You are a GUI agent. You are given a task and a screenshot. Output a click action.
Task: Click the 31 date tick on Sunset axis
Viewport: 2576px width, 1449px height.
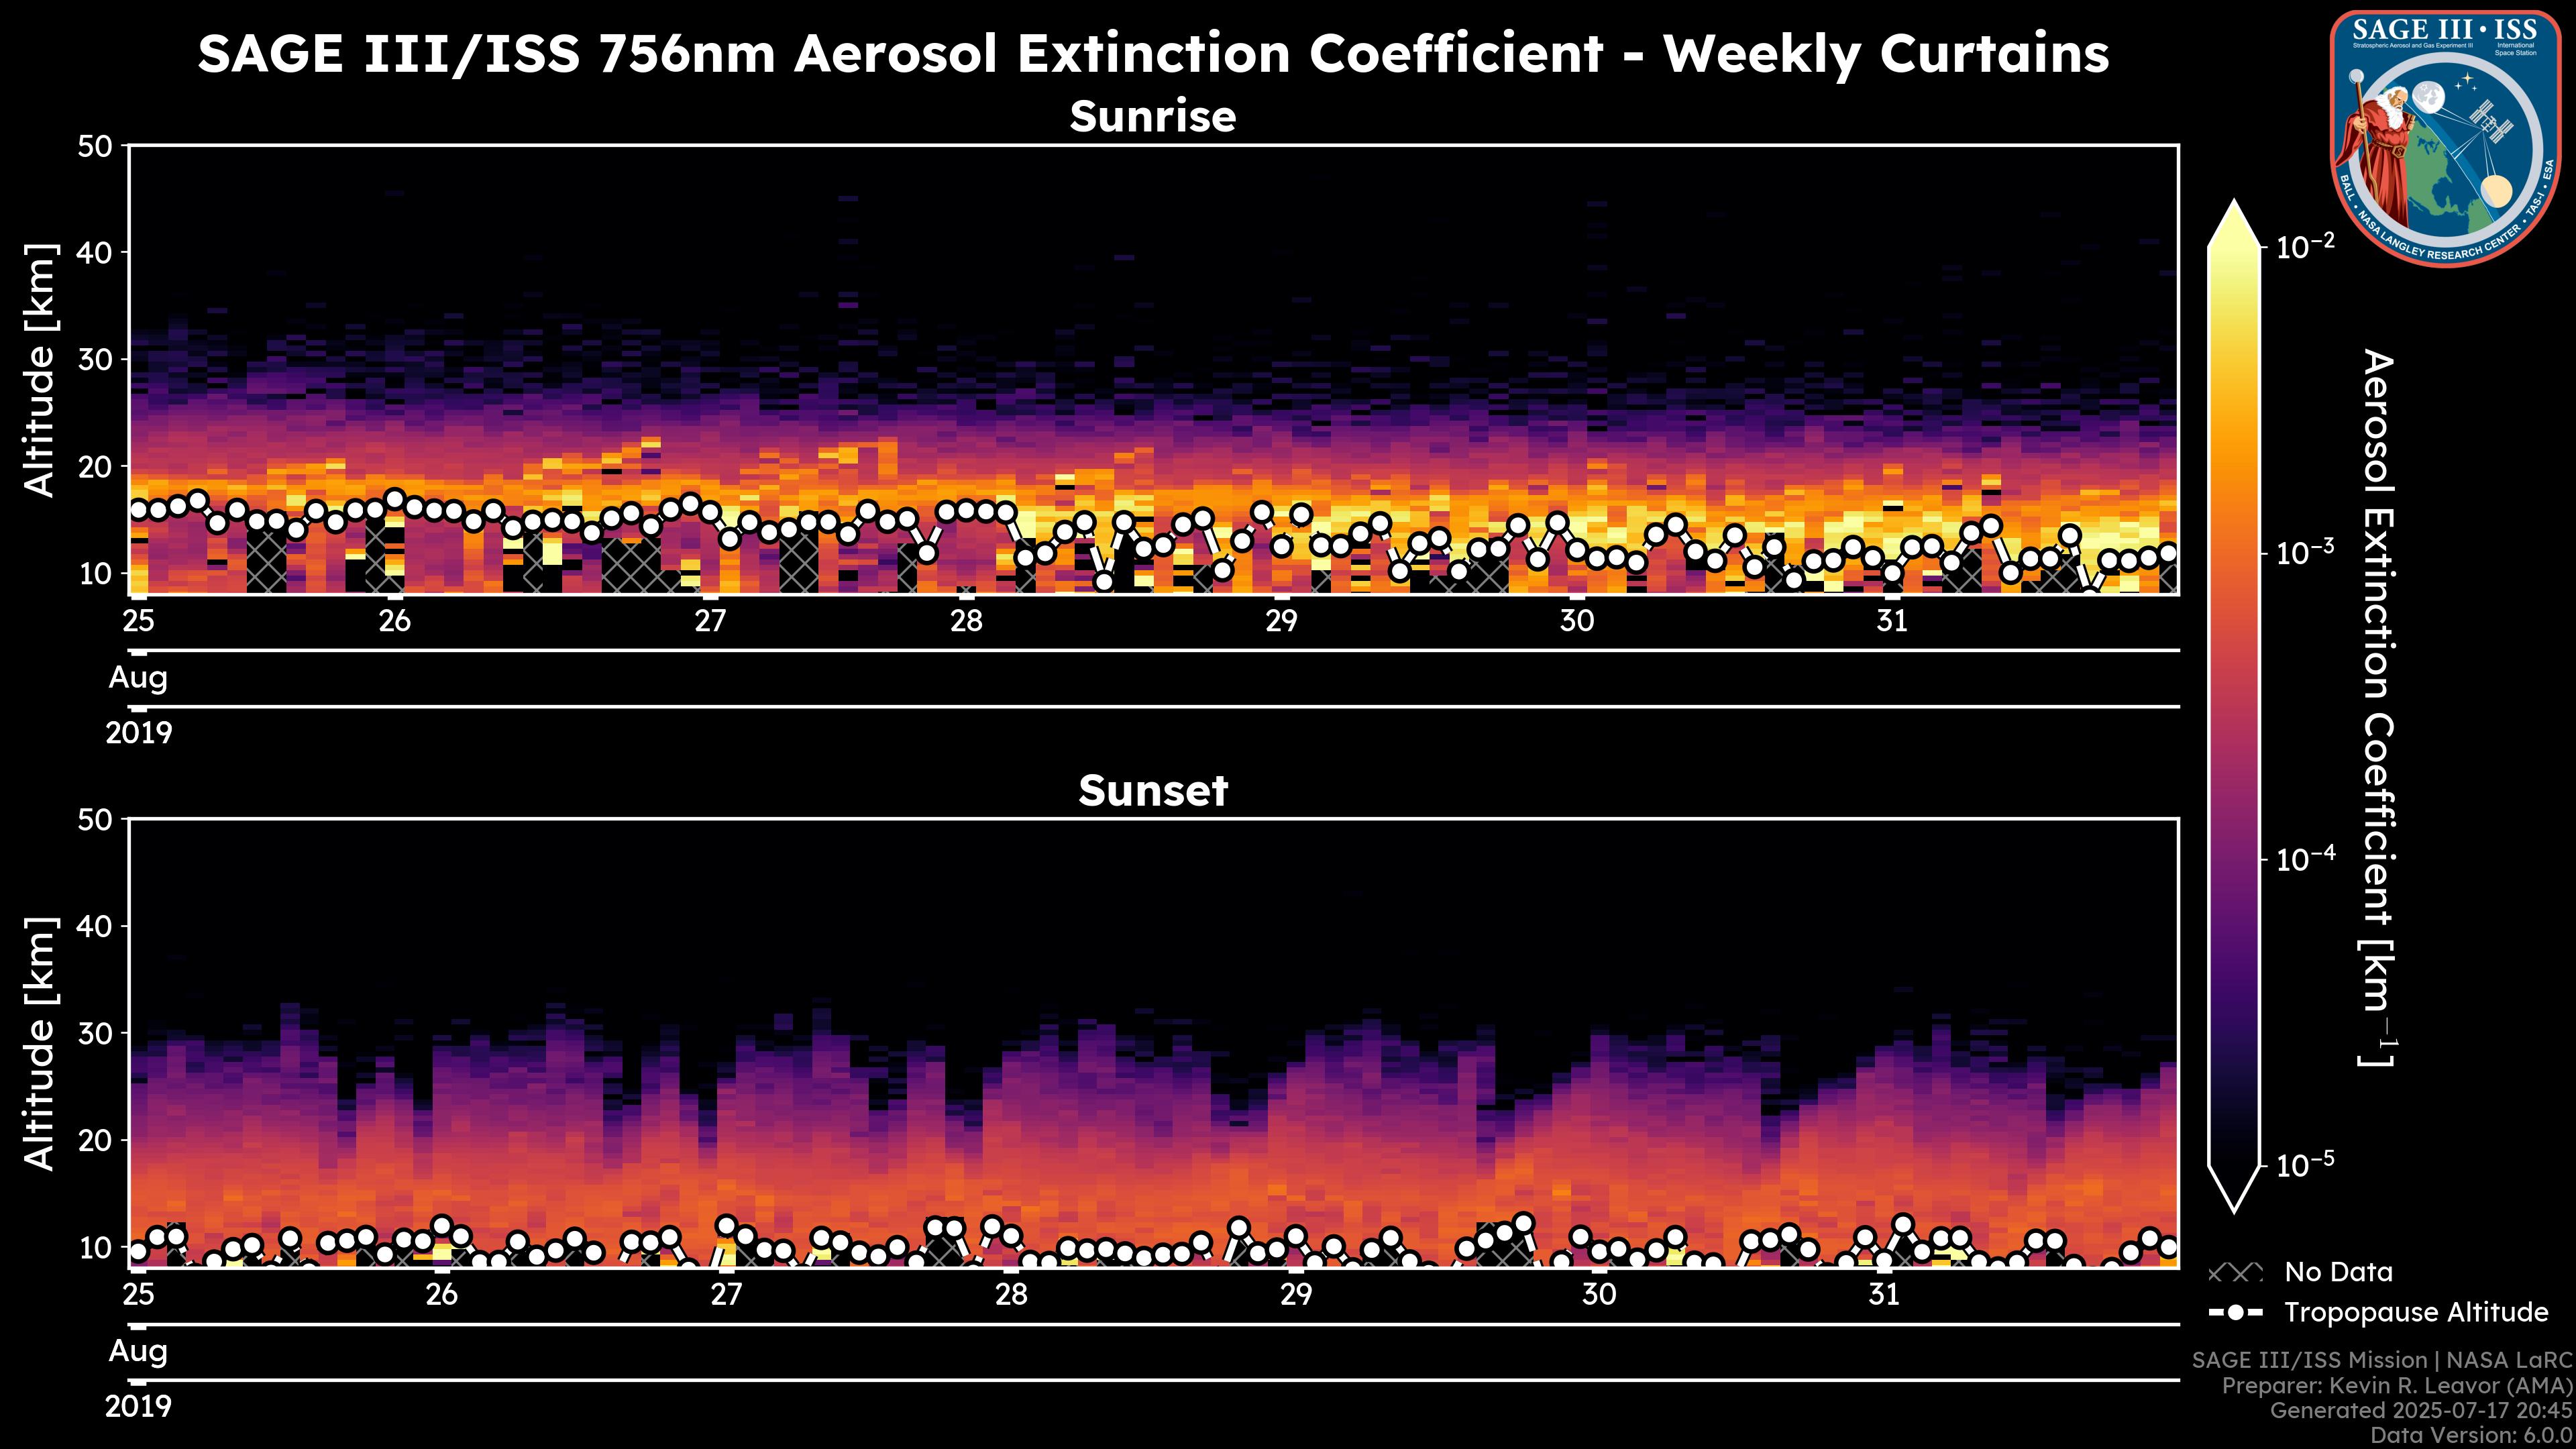pyautogui.click(x=1883, y=1295)
